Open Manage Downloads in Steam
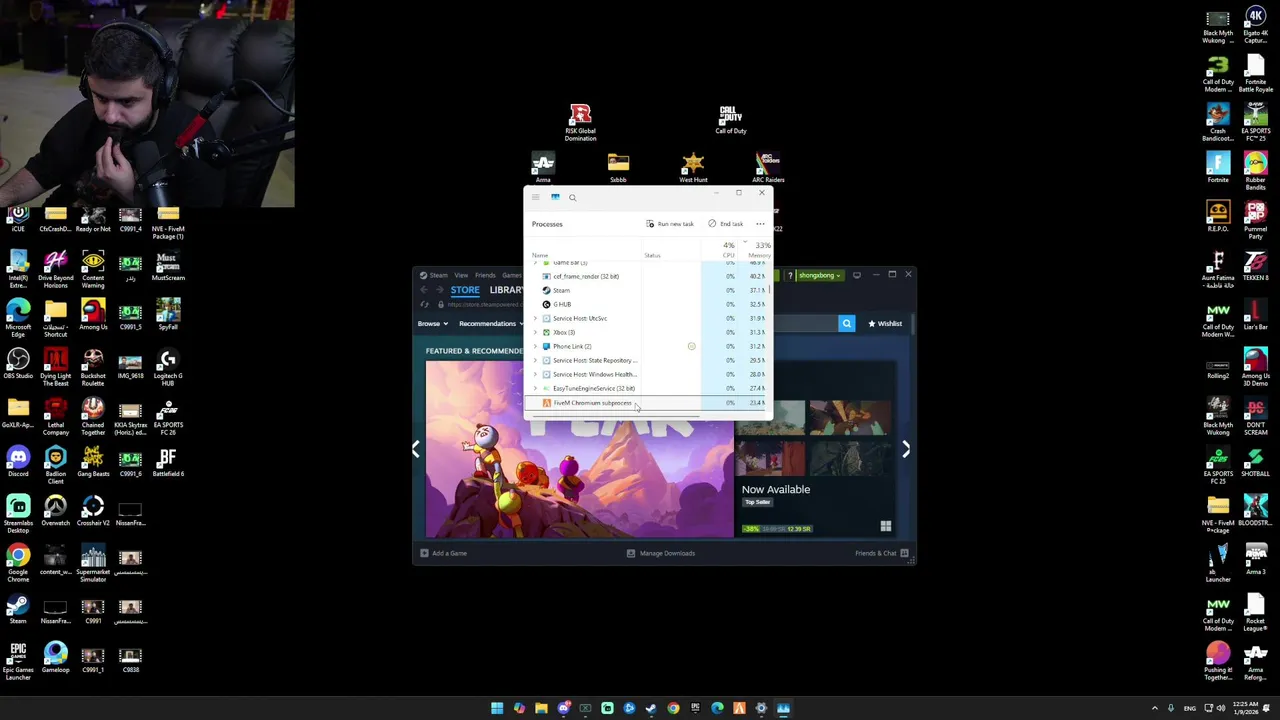 point(660,553)
